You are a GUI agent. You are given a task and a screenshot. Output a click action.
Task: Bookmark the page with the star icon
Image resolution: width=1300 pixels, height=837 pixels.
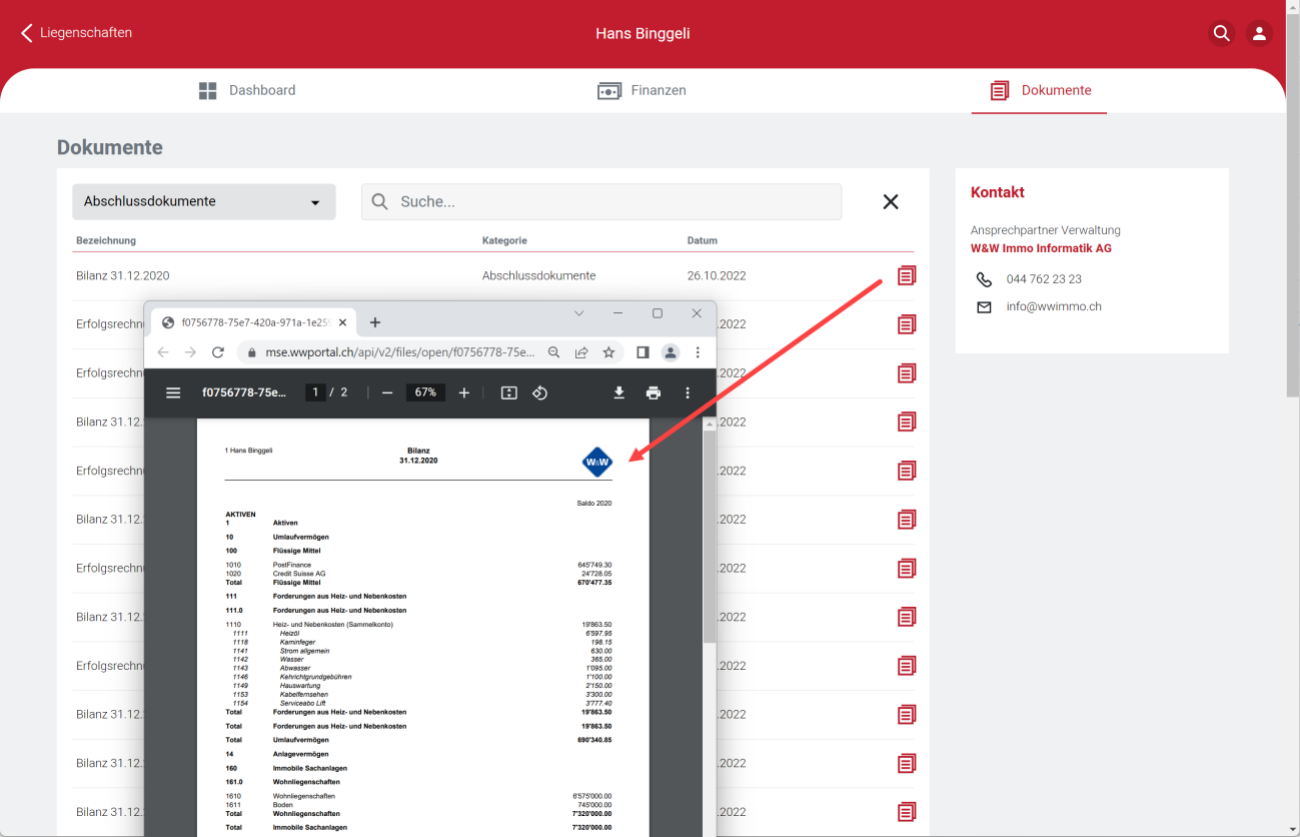point(609,352)
